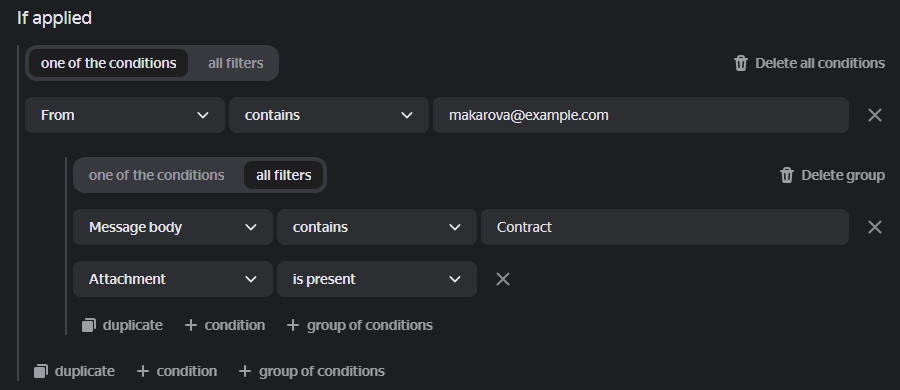The image size is (900, 390).
Task: Remove the From makarova@example.com condition
Action: coord(875,115)
